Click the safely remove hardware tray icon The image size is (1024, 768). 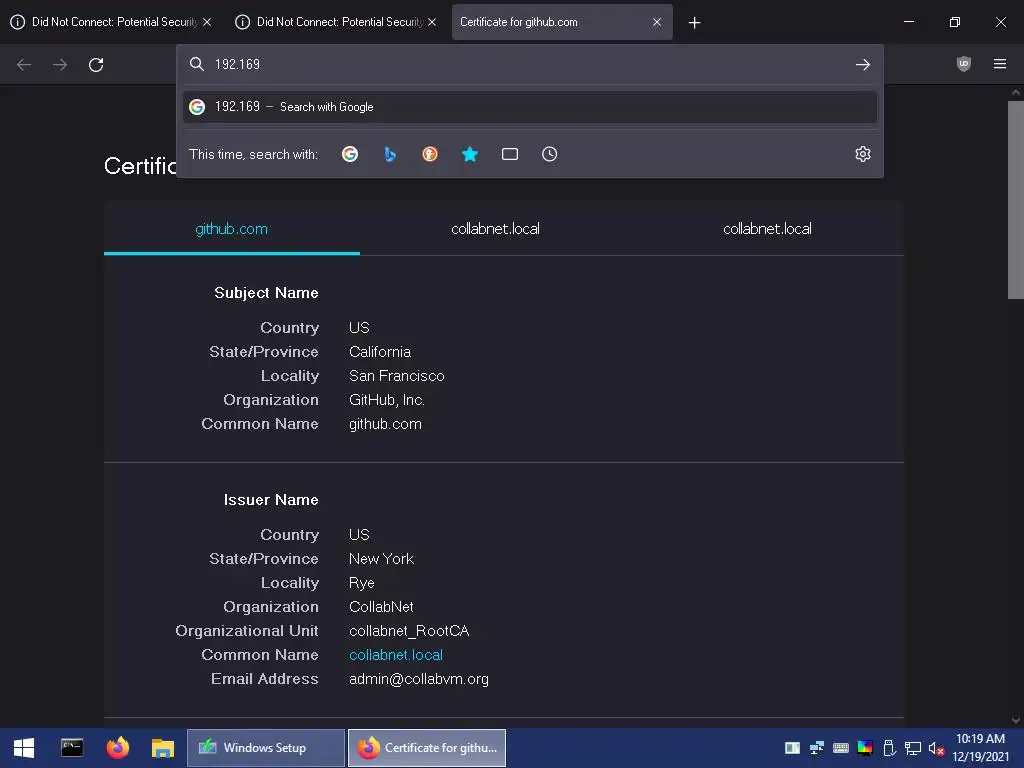889,748
